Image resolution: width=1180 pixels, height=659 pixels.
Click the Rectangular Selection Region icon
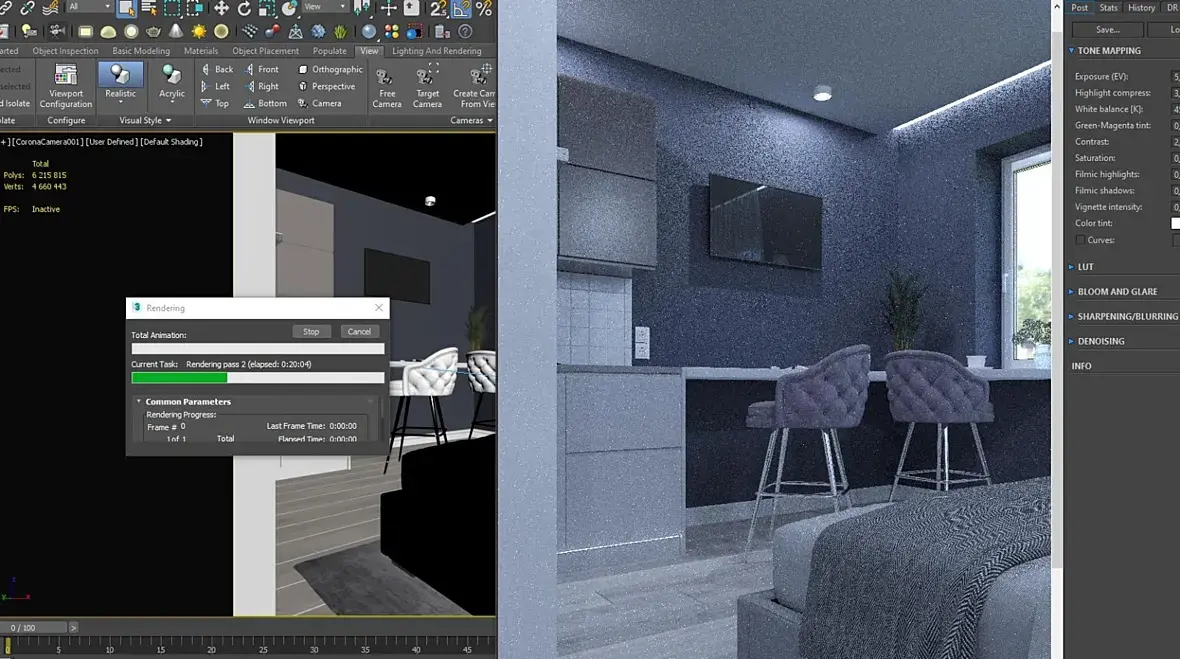click(x=172, y=8)
